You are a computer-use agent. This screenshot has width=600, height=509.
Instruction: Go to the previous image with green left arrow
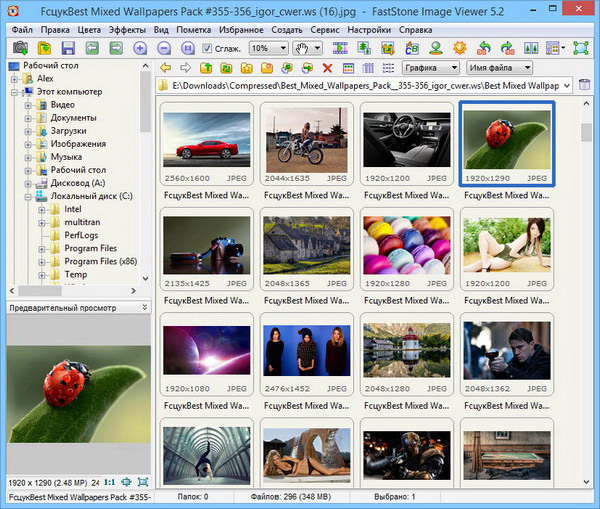pyautogui.click(x=92, y=48)
